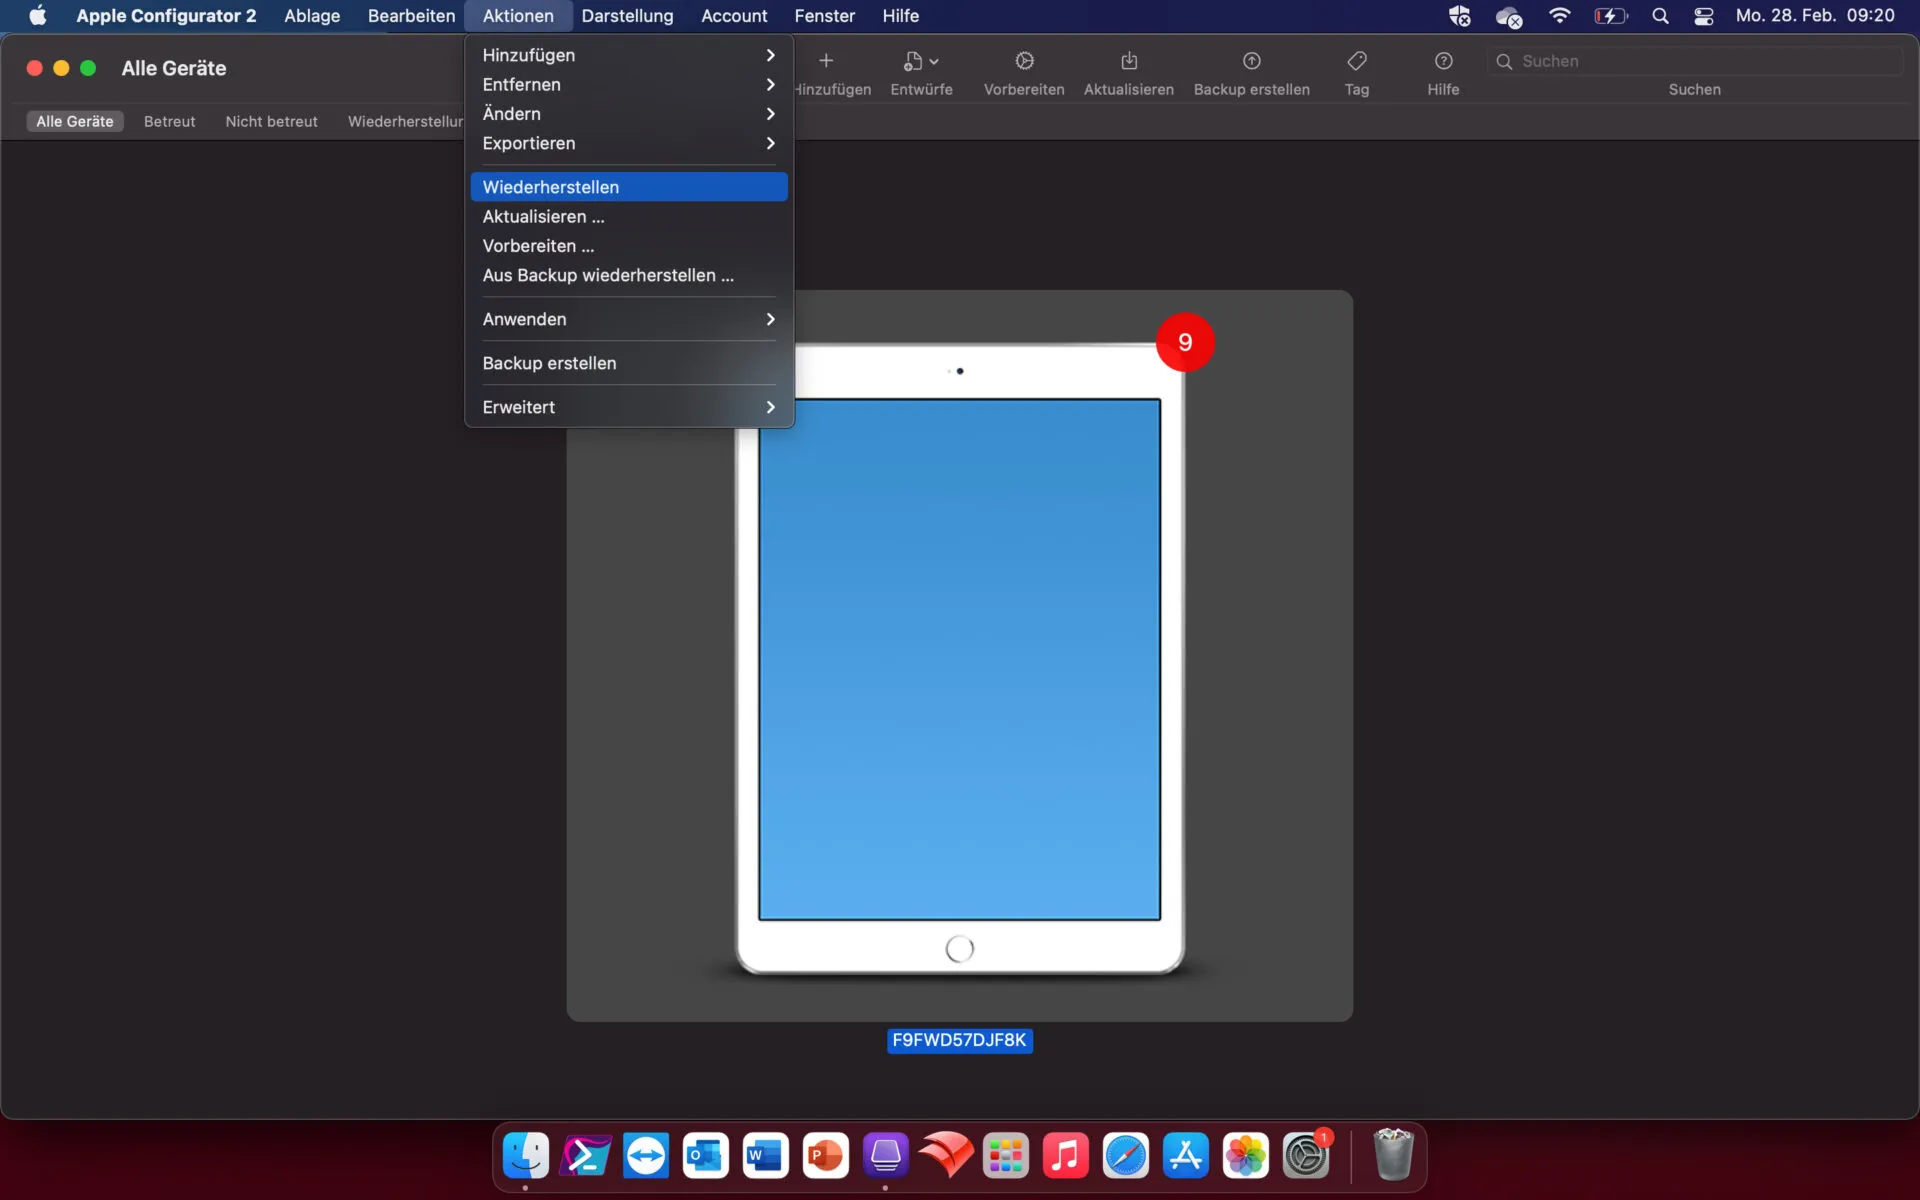This screenshot has height=1200, width=1920.
Task: Open Finder from the dock
Action: click(x=526, y=1156)
